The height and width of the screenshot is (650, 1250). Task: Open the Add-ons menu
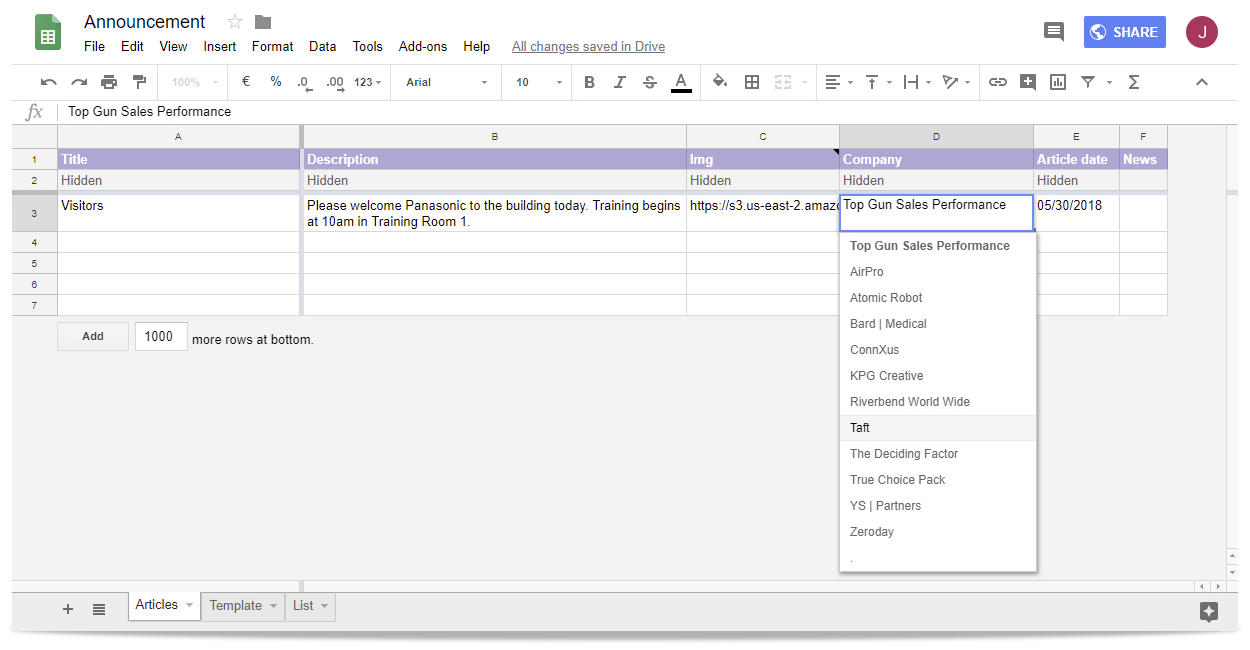coord(423,46)
